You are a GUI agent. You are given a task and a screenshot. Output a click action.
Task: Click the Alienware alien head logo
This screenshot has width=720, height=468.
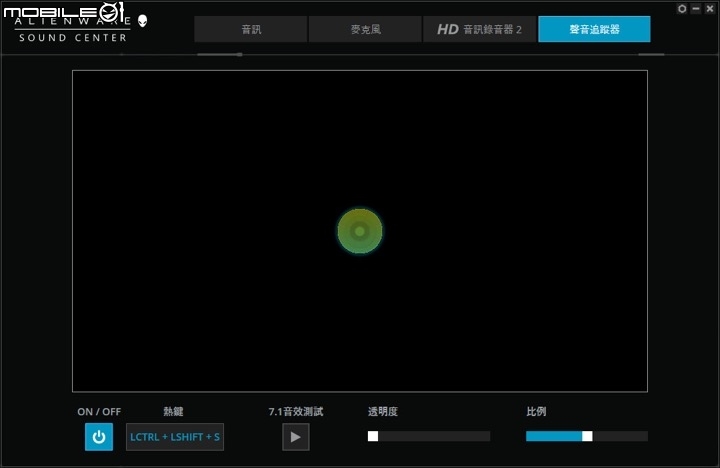pyautogui.click(x=142, y=21)
